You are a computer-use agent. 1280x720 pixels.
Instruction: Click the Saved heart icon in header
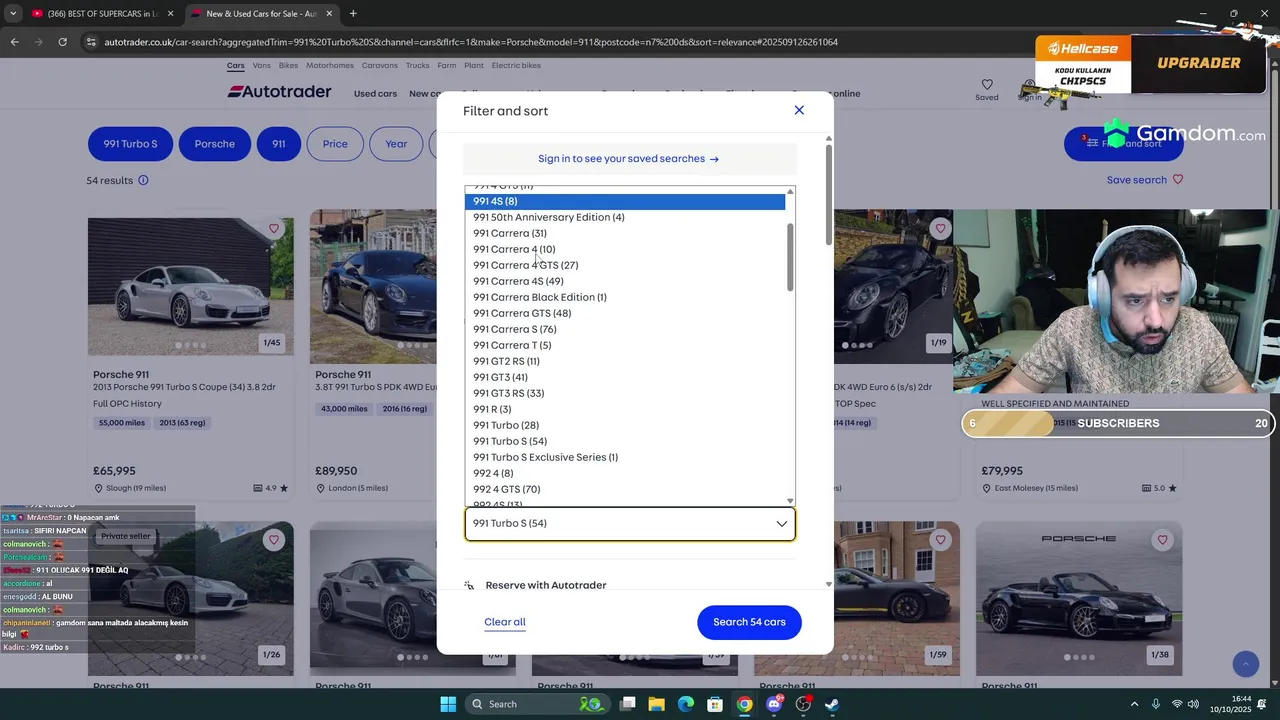(x=987, y=85)
